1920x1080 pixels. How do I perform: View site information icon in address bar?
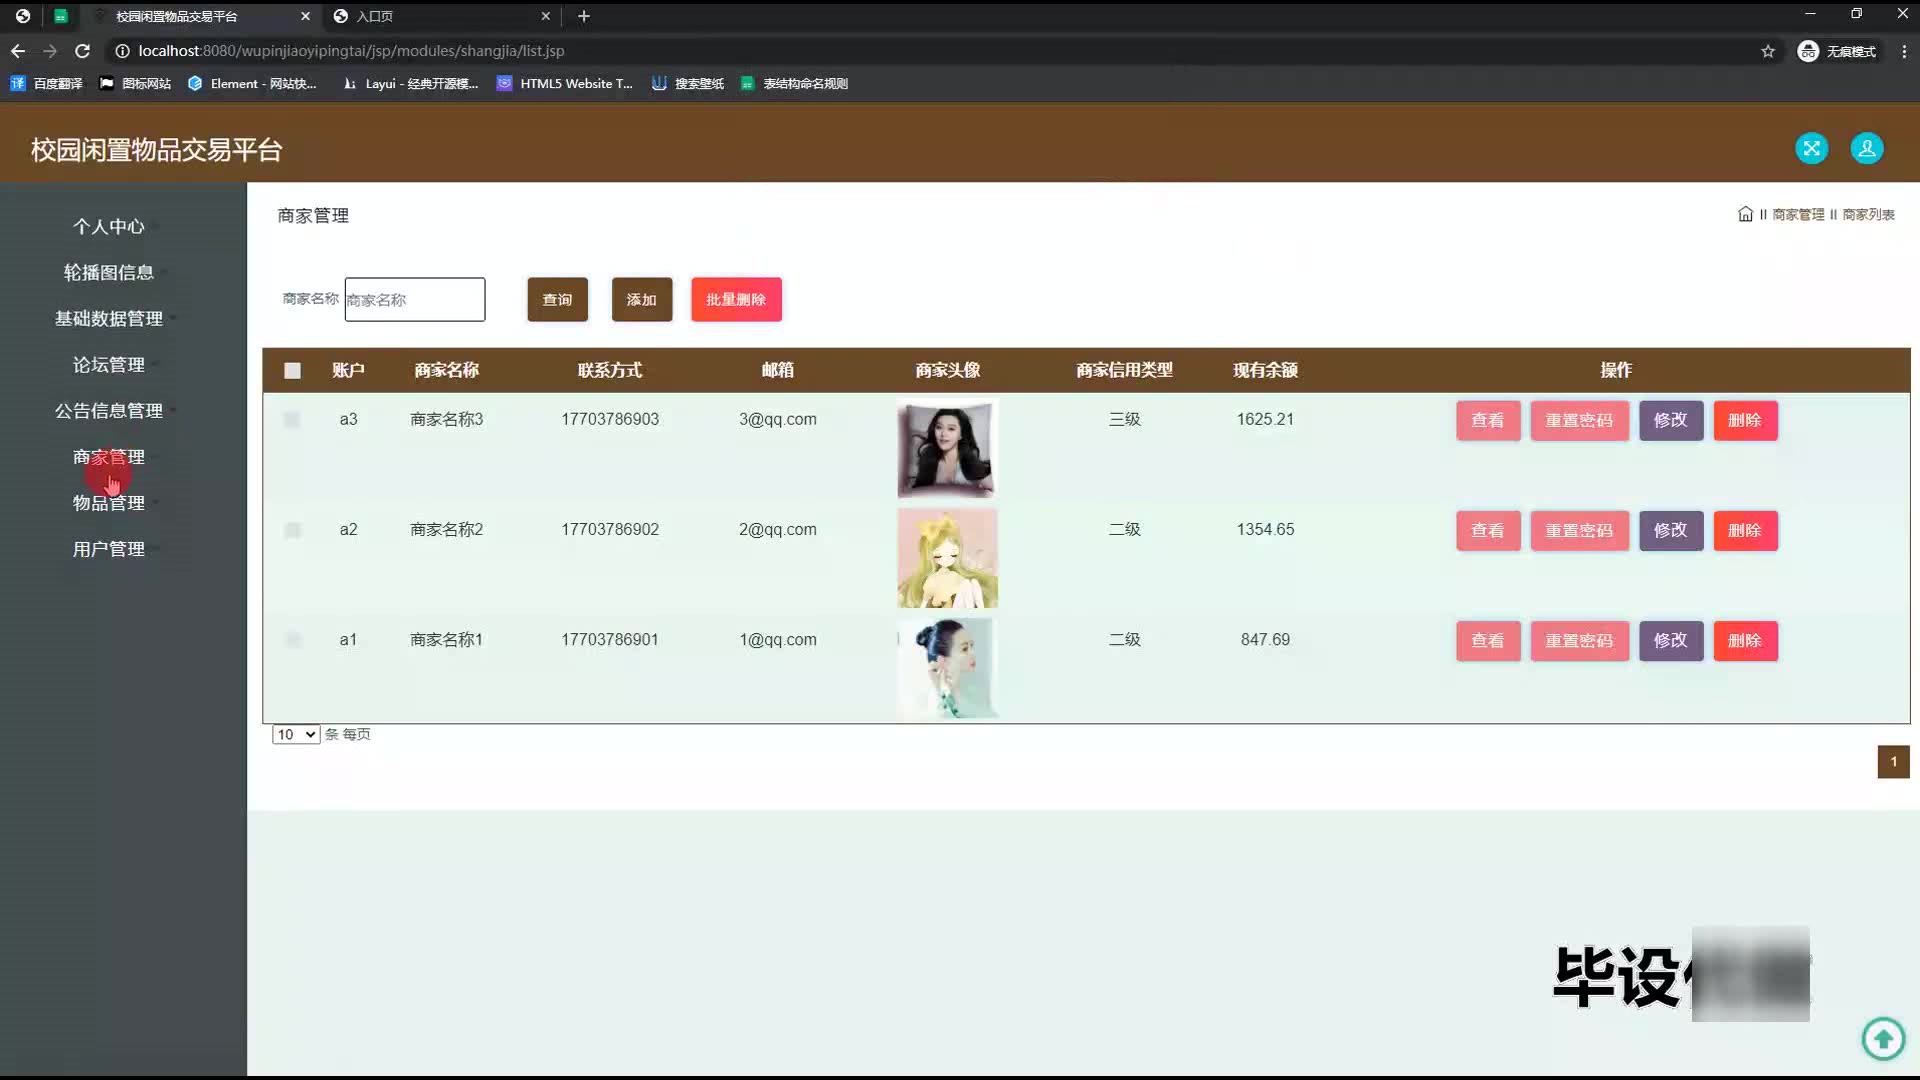click(x=122, y=51)
